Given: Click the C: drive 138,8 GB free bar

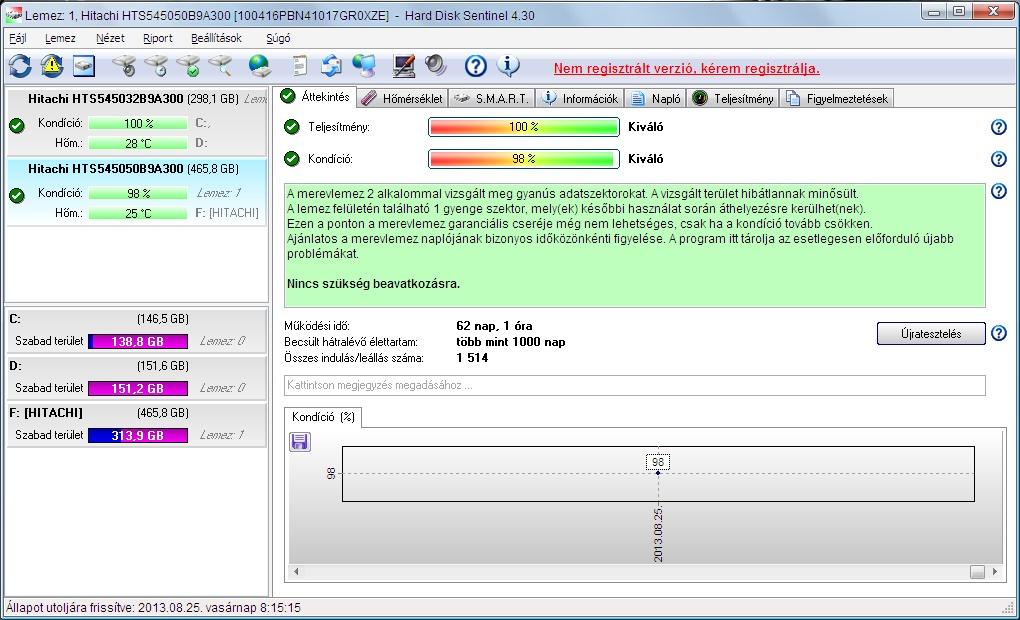Looking at the screenshot, I should (138, 342).
